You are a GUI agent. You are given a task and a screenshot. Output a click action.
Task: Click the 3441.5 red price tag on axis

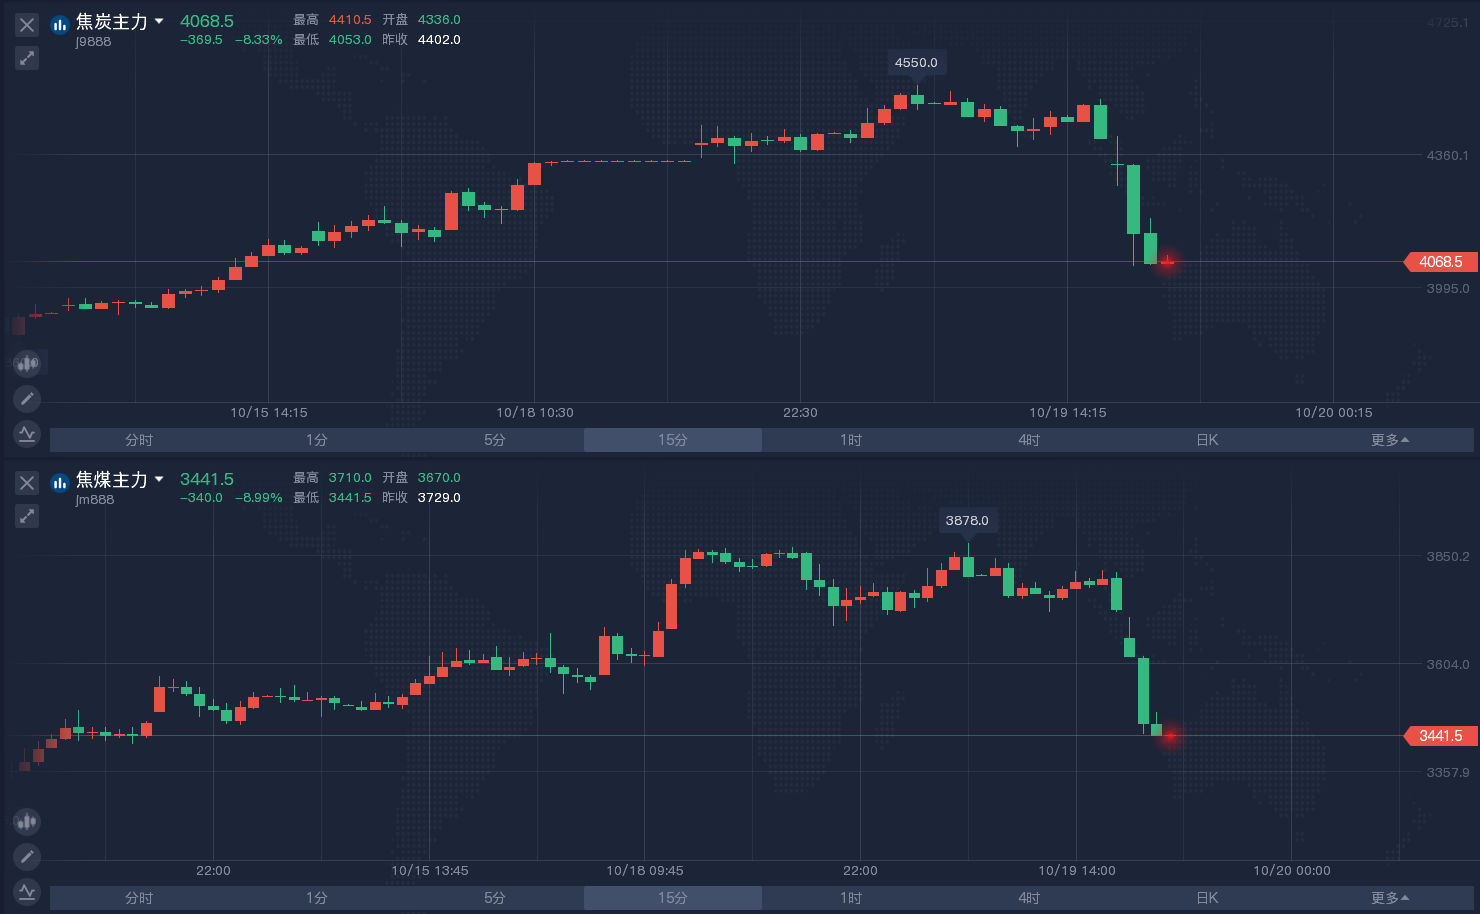pyautogui.click(x=1440, y=736)
